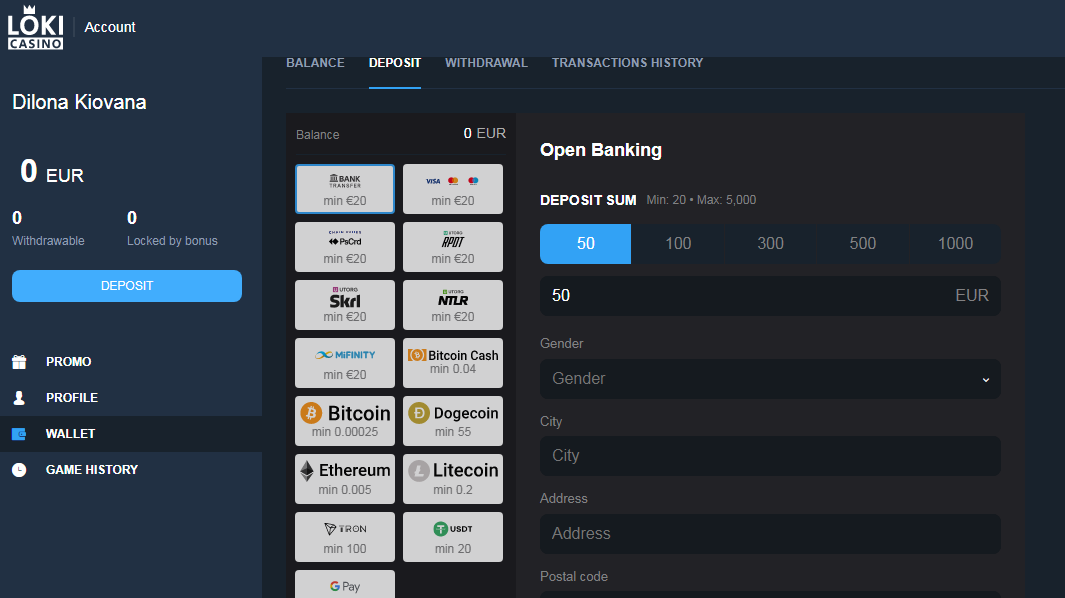The image size is (1065, 598).
Task: Choose the 1000 deposit sum option
Action: click(955, 244)
